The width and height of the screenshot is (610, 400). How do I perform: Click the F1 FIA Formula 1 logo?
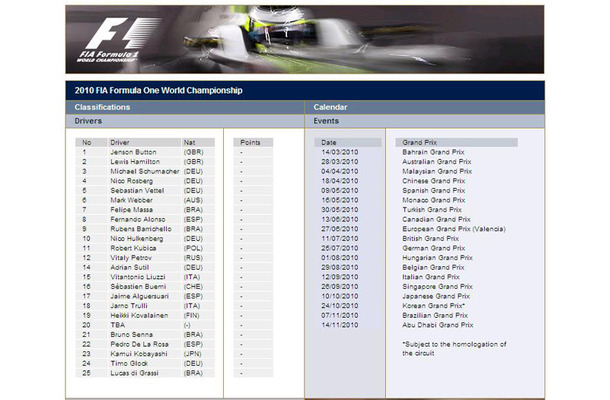point(117,40)
